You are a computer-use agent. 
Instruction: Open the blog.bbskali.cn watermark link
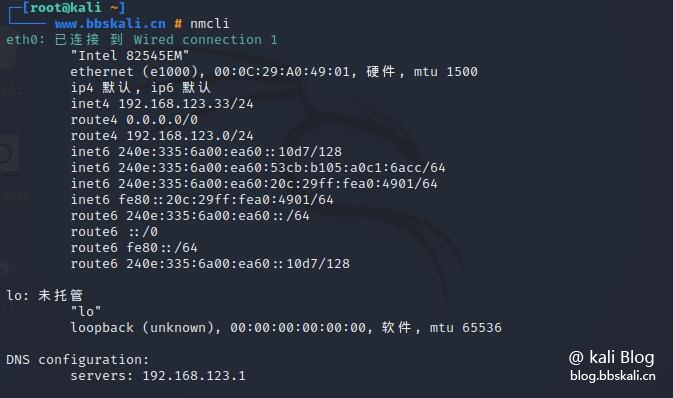point(612,376)
